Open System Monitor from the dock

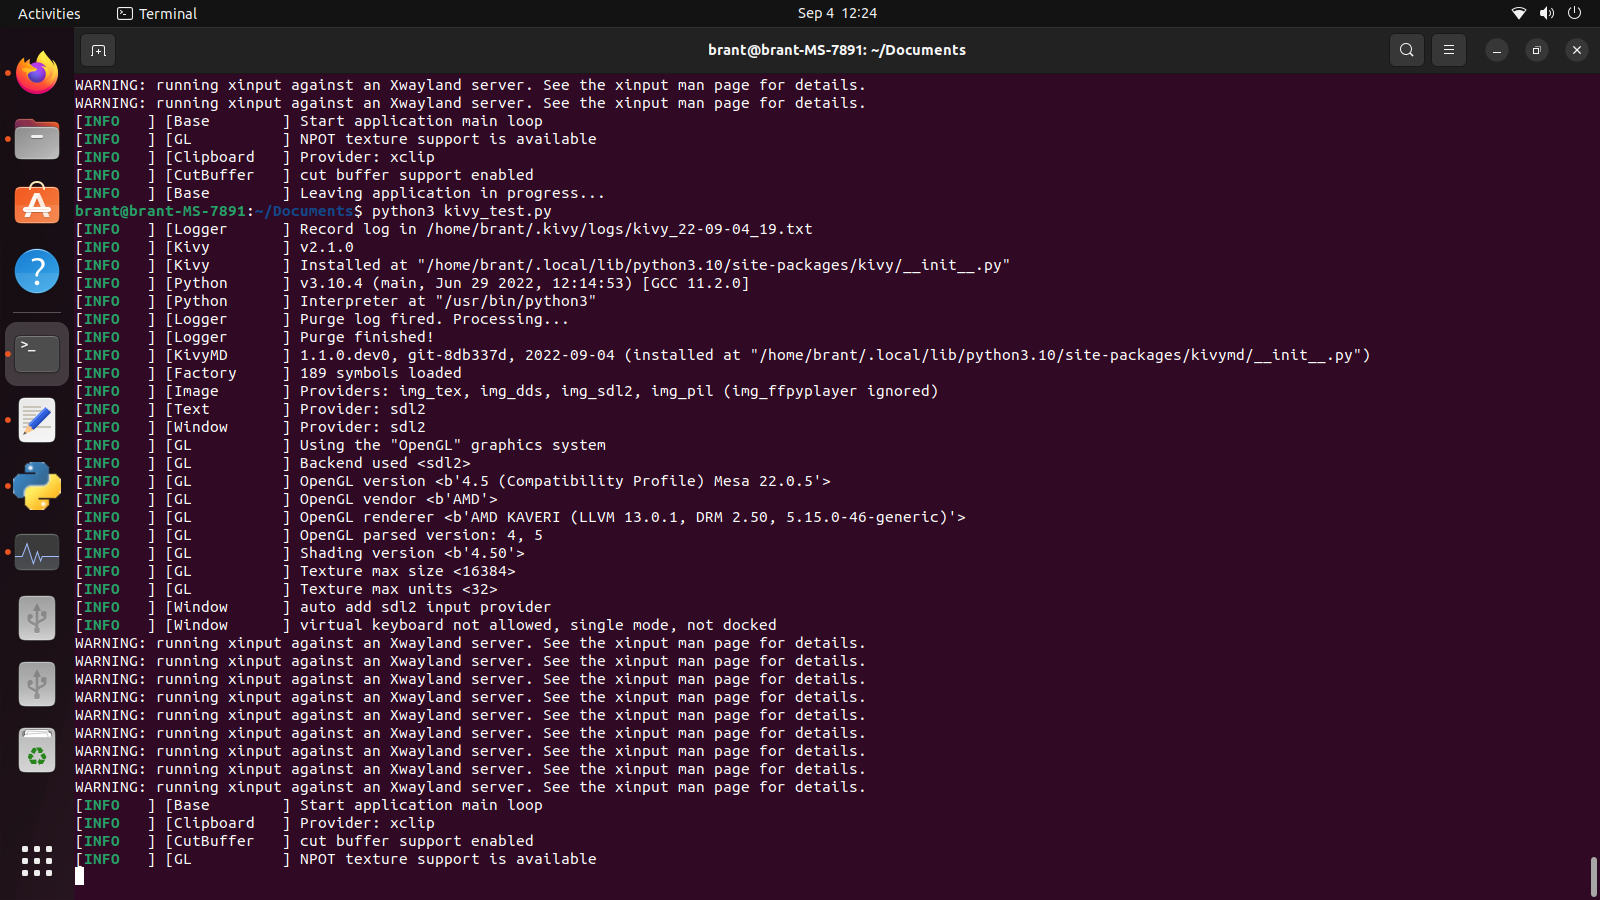(x=36, y=552)
